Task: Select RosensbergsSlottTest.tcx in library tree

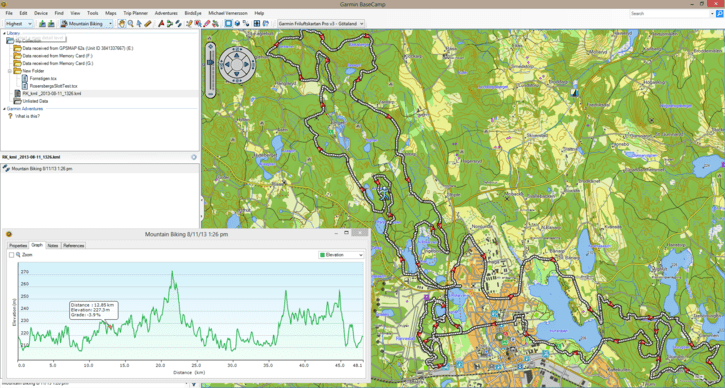Action: pyautogui.click(x=53, y=86)
